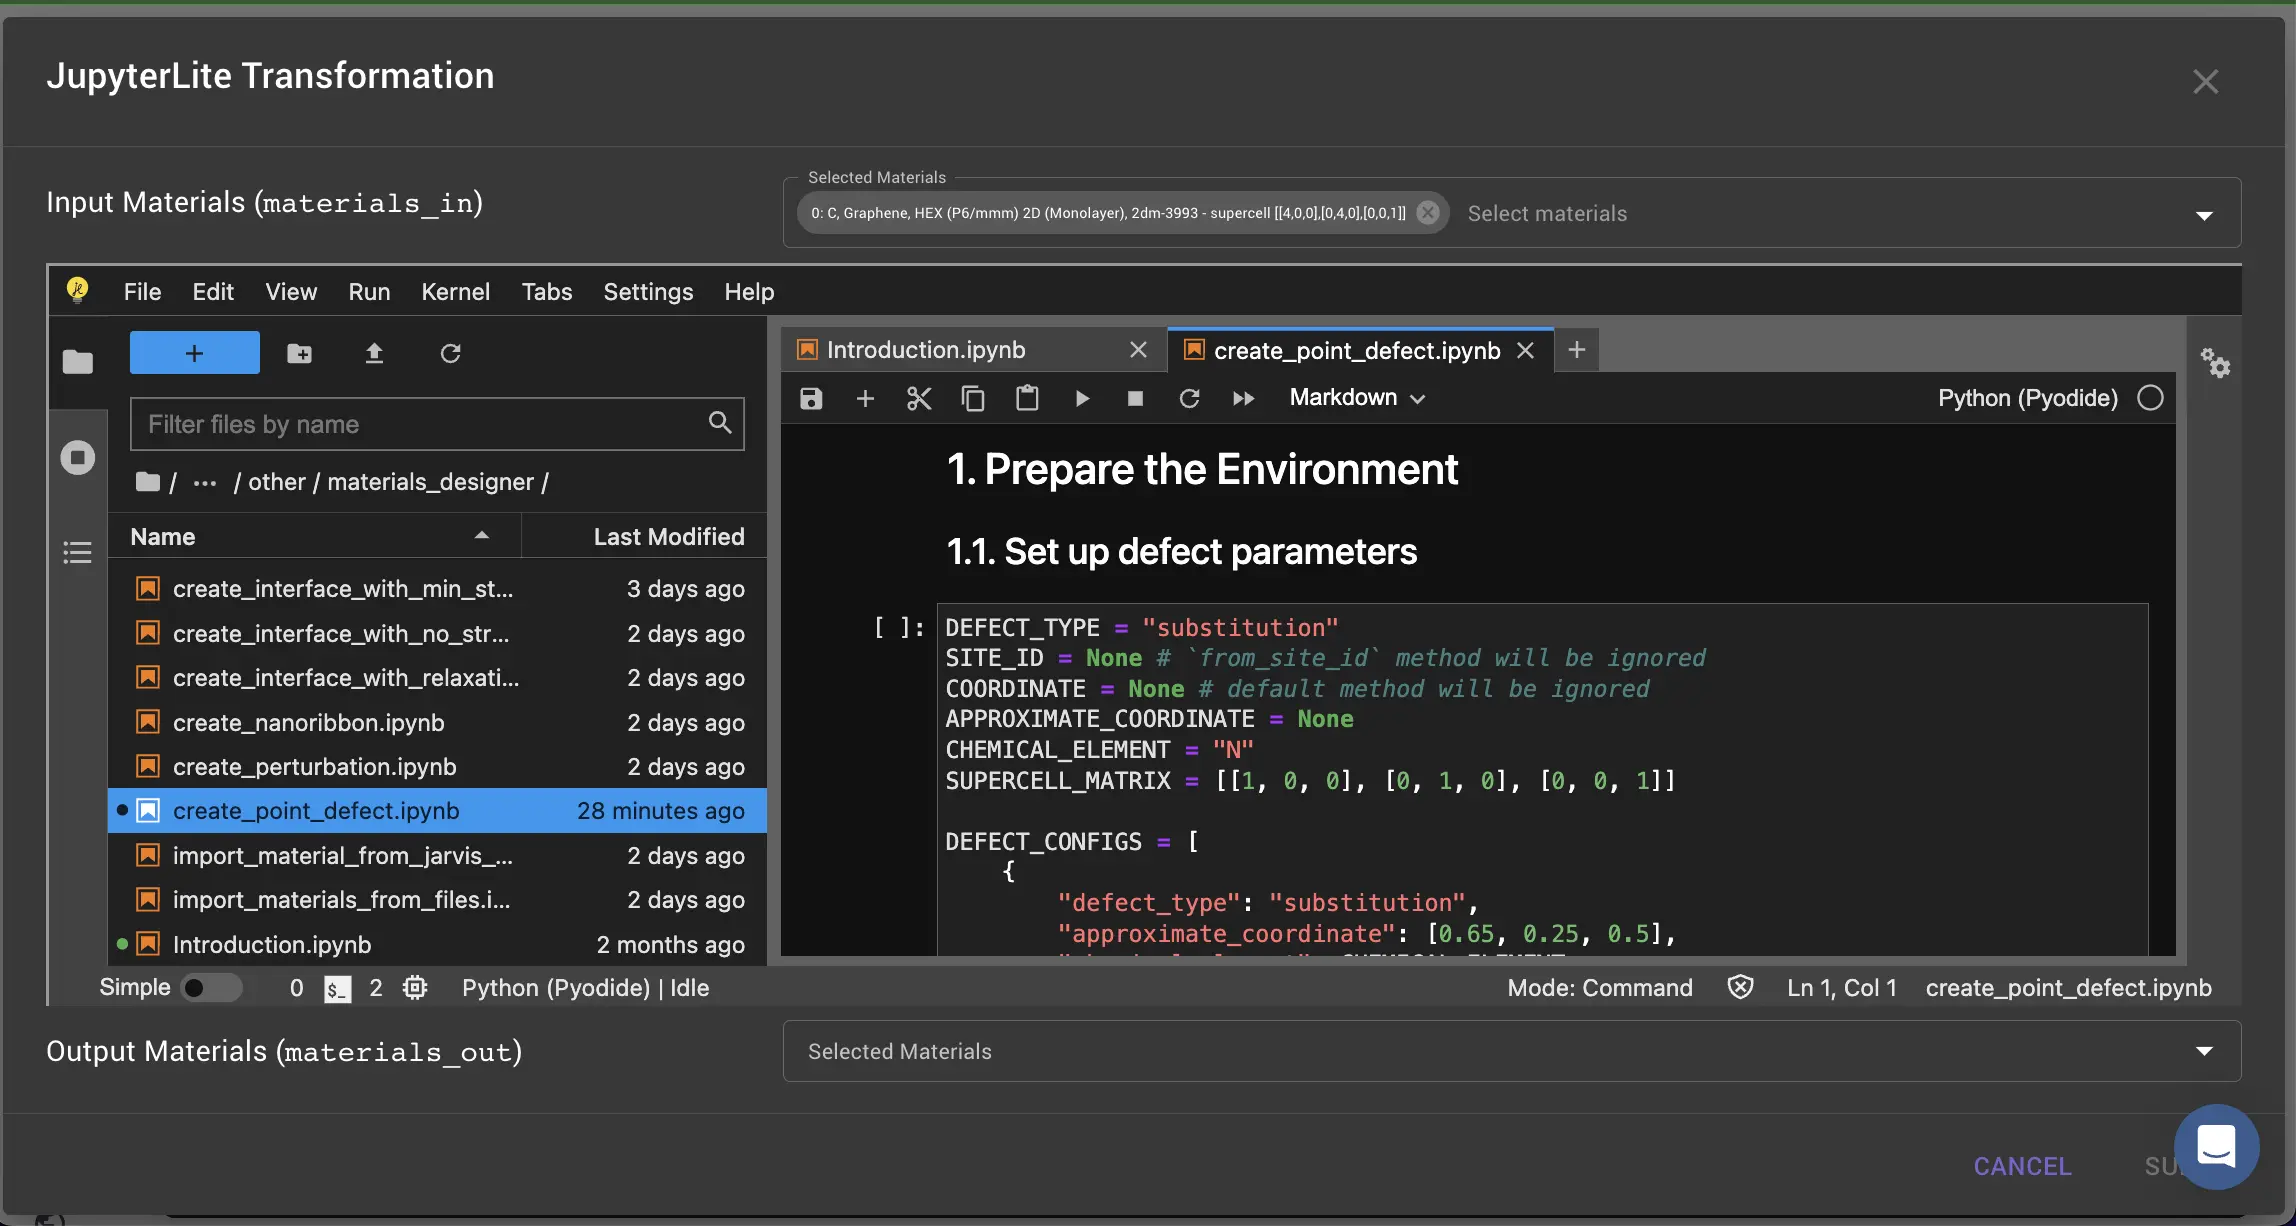This screenshot has width=2296, height=1226.
Task: Expand the Output Materials selection dropdown
Action: point(2204,1051)
